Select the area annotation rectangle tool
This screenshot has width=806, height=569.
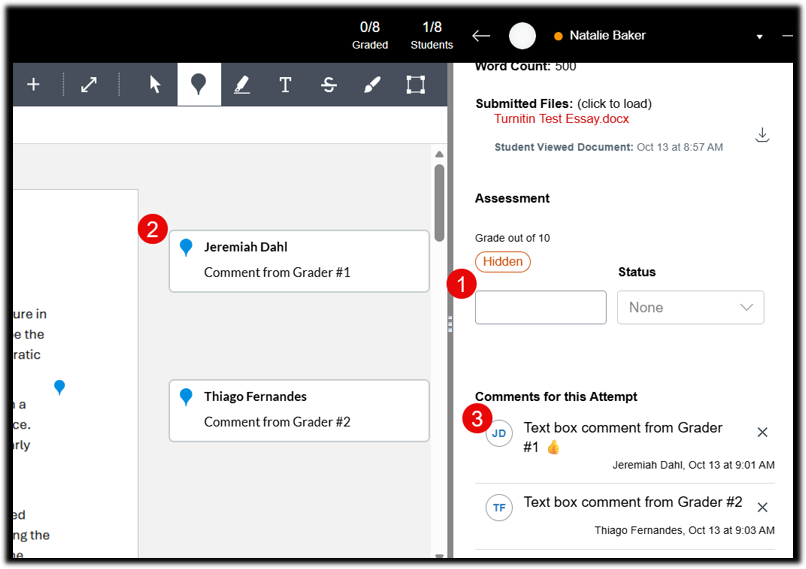tap(415, 84)
